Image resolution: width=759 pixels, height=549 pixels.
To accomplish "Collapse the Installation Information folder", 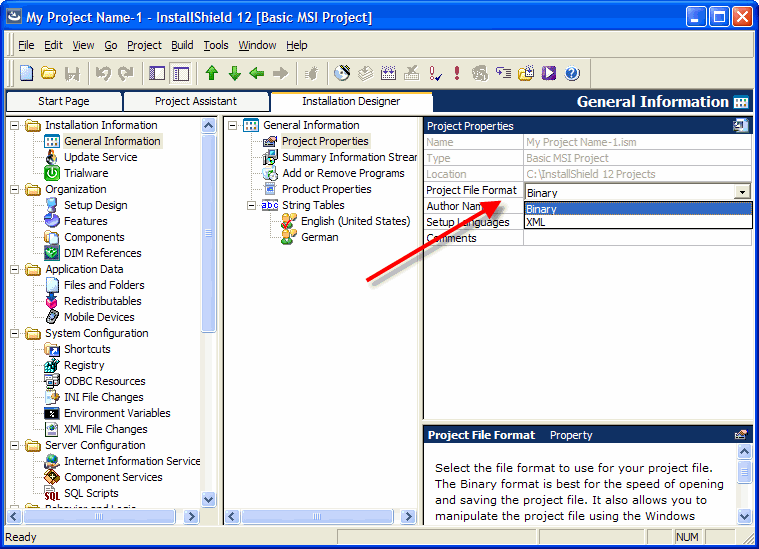I will click(15, 126).
